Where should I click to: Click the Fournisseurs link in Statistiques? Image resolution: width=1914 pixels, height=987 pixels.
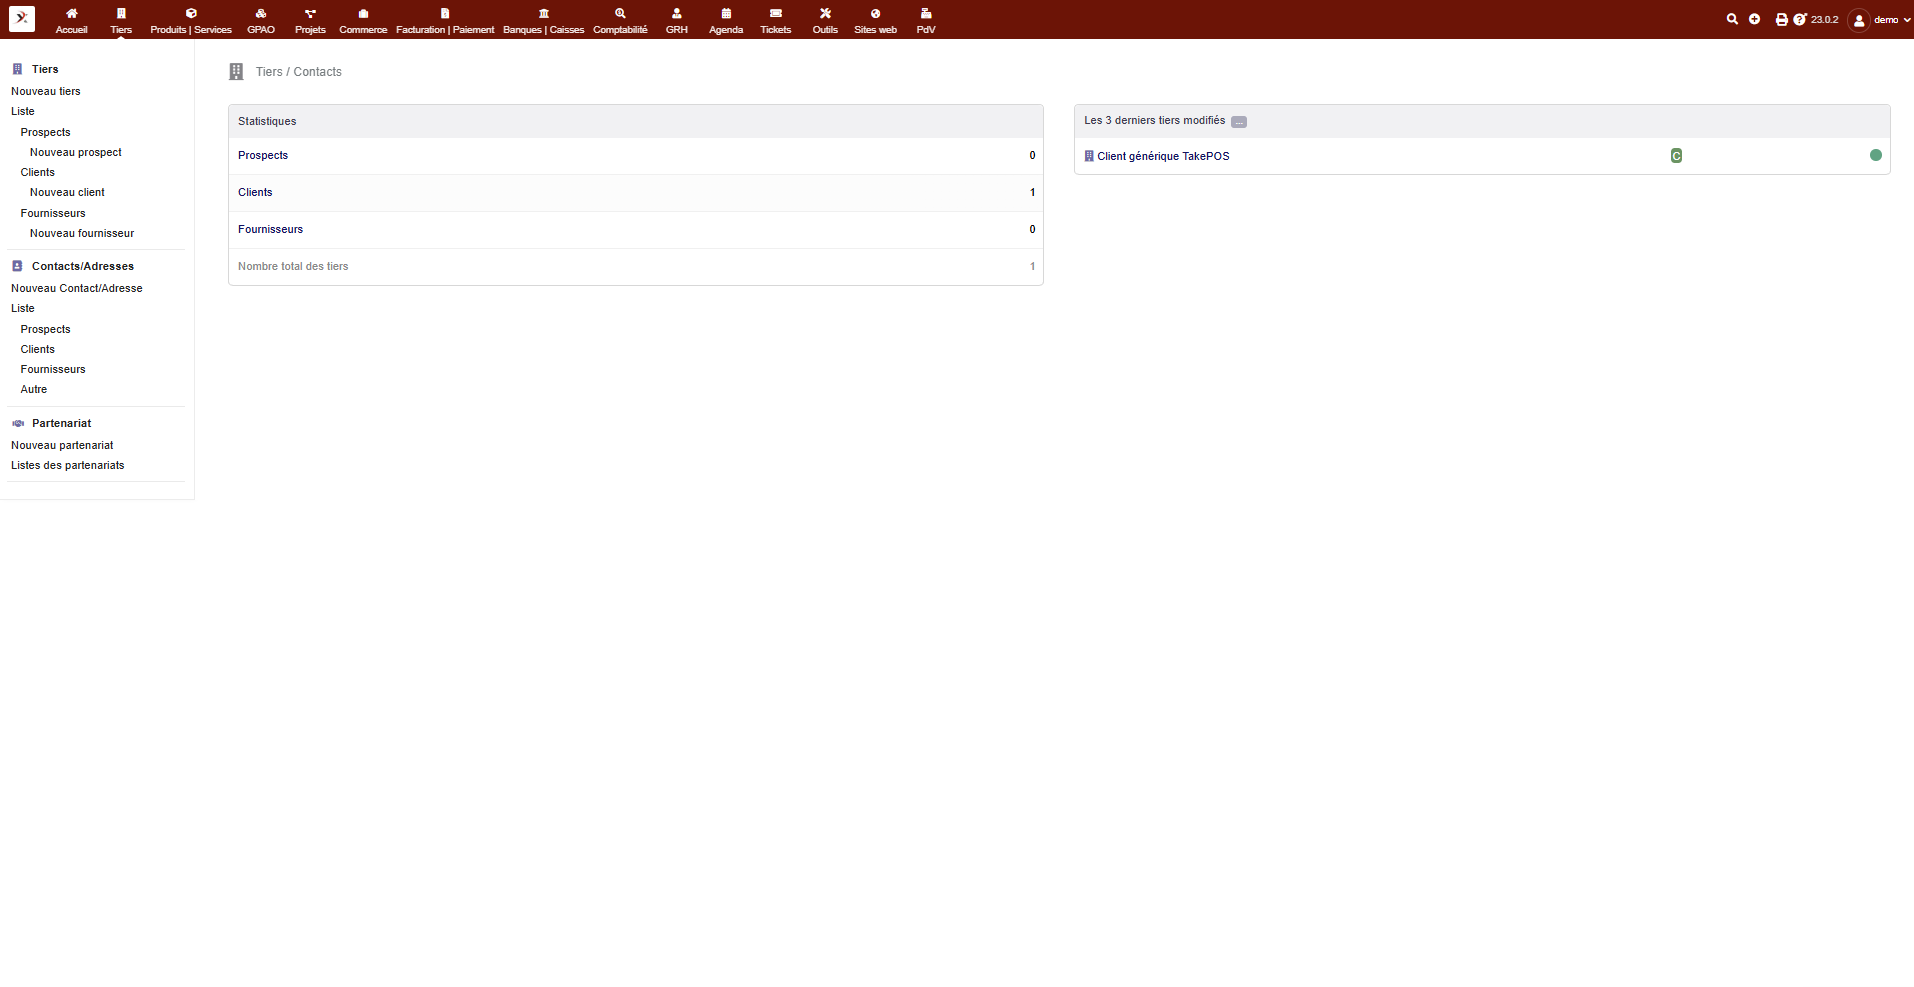point(270,229)
